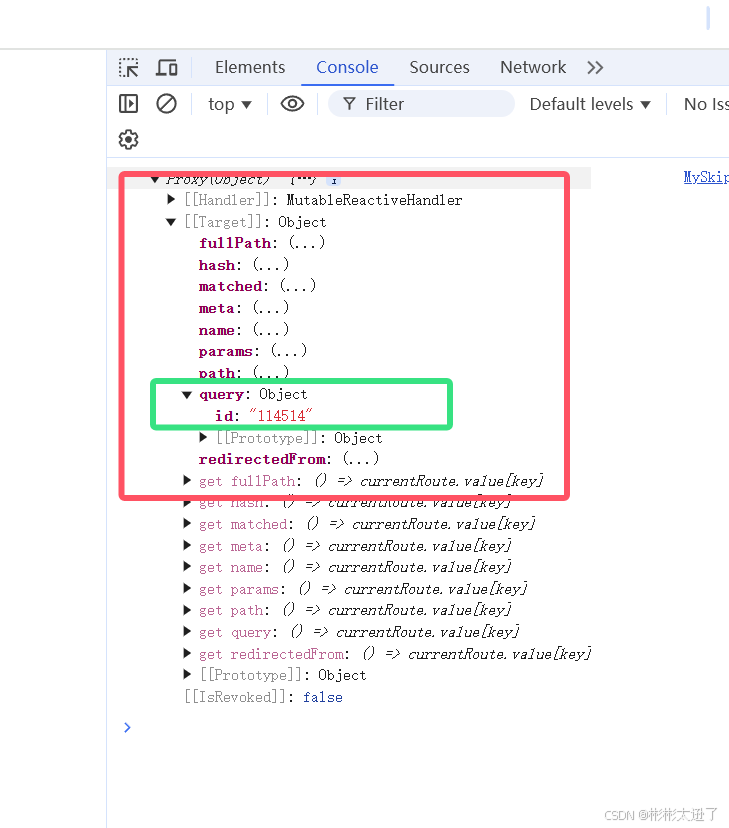Screen dimensions: 729x828
Task: Expand the get meta getter
Action: point(186,545)
